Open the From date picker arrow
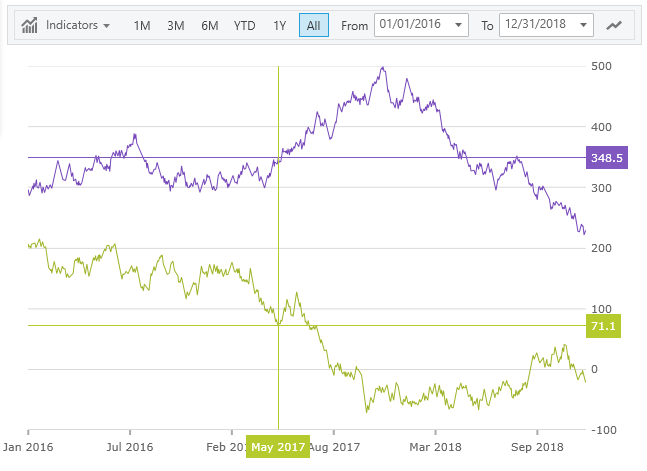The height and width of the screenshot is (471, 647). point(458,25)
